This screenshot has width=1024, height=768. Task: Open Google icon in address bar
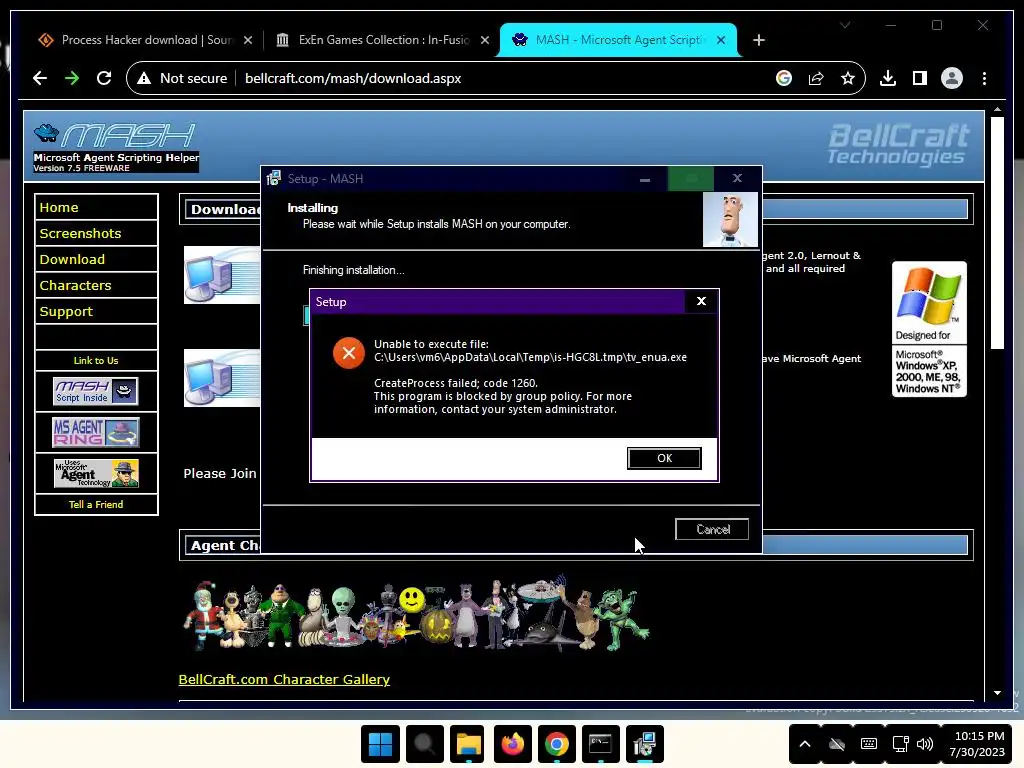tap(784, 78)
